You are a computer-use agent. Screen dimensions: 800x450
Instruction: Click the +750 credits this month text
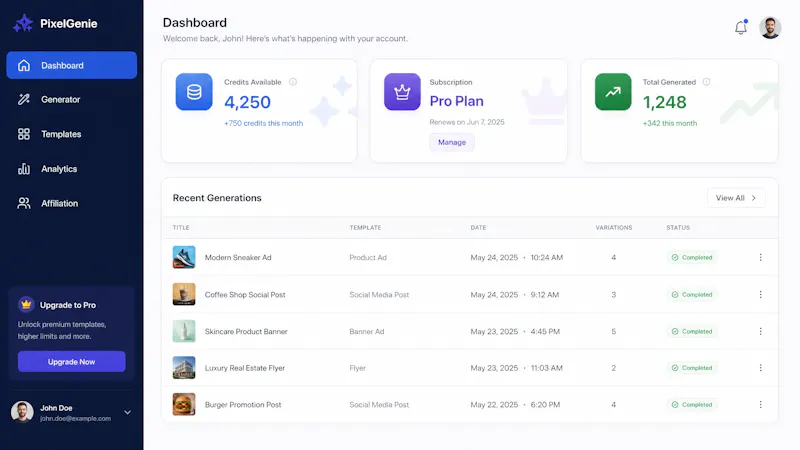[263, 123]
